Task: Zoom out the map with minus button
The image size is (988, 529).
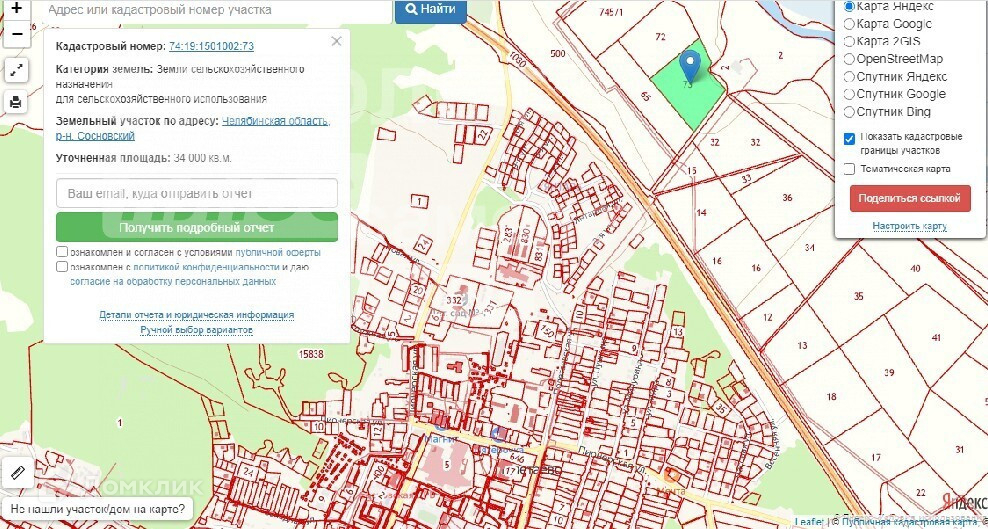Action: (16, 34)
